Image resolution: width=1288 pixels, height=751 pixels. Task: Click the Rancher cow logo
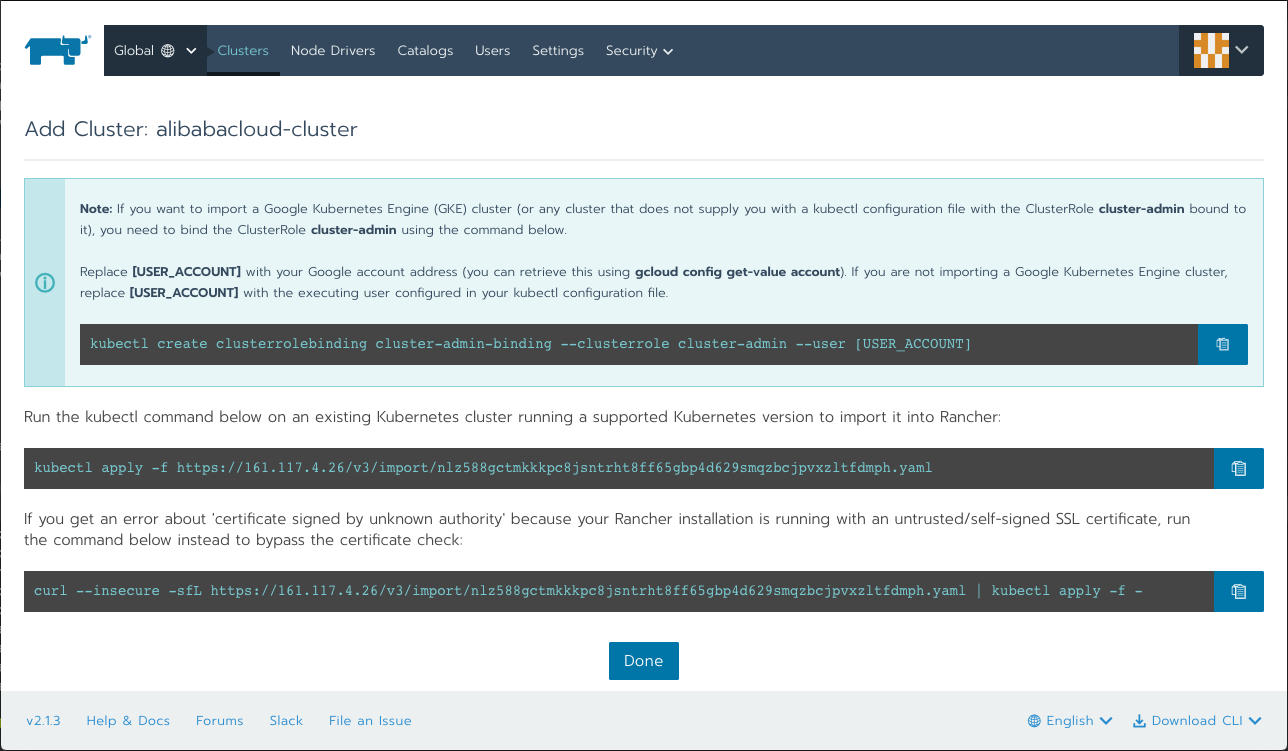pos(57,50)
